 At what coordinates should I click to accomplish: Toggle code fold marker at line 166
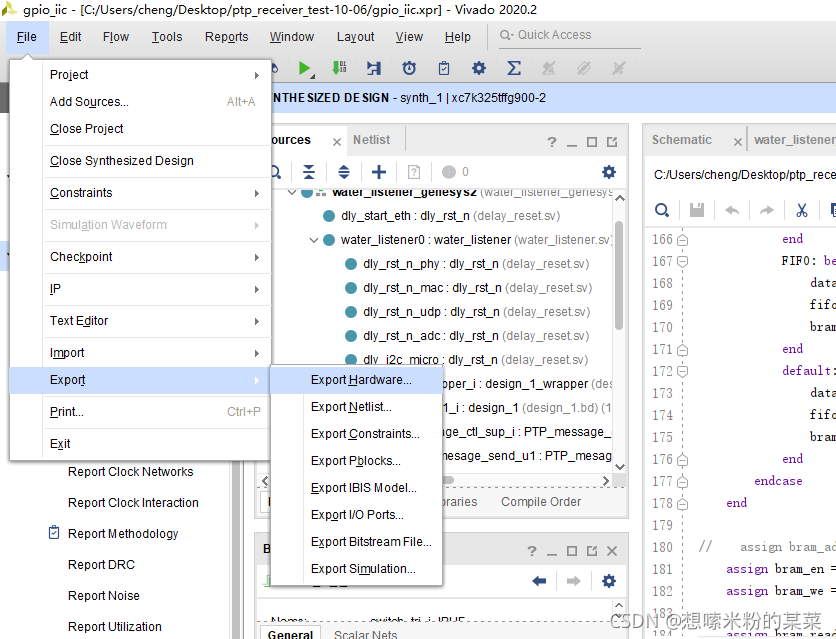(682, 240)
